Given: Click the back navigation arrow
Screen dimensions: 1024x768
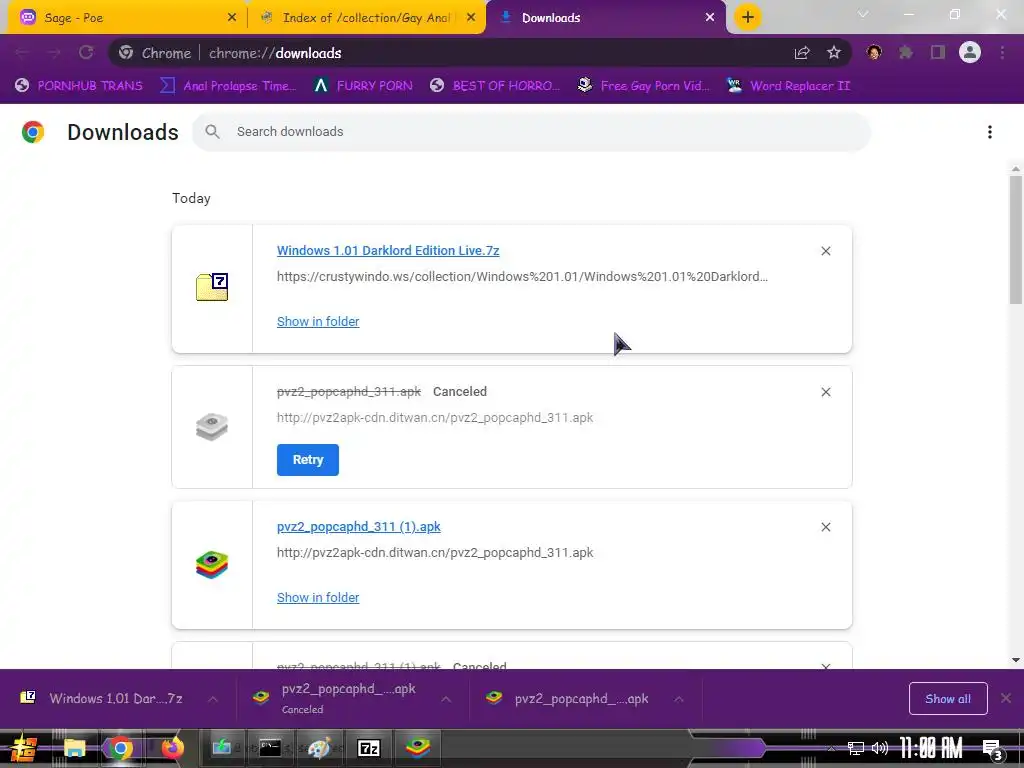Looking at the screenshot, I should (22, 53).
